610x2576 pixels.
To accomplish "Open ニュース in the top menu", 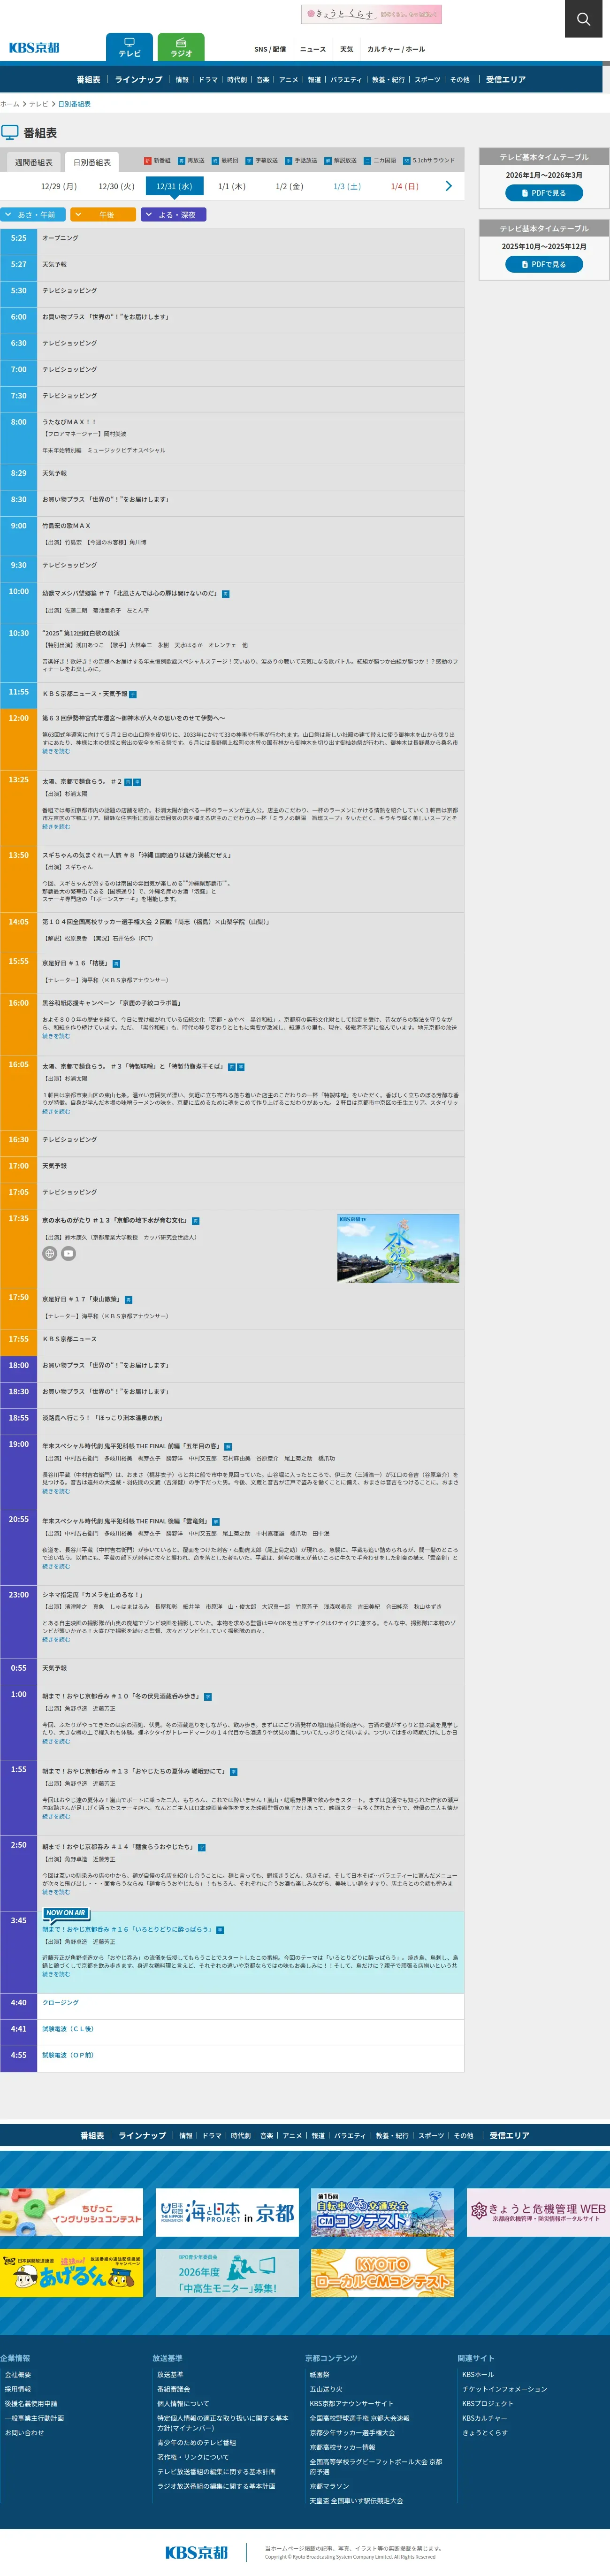I will tap(313, 49).
